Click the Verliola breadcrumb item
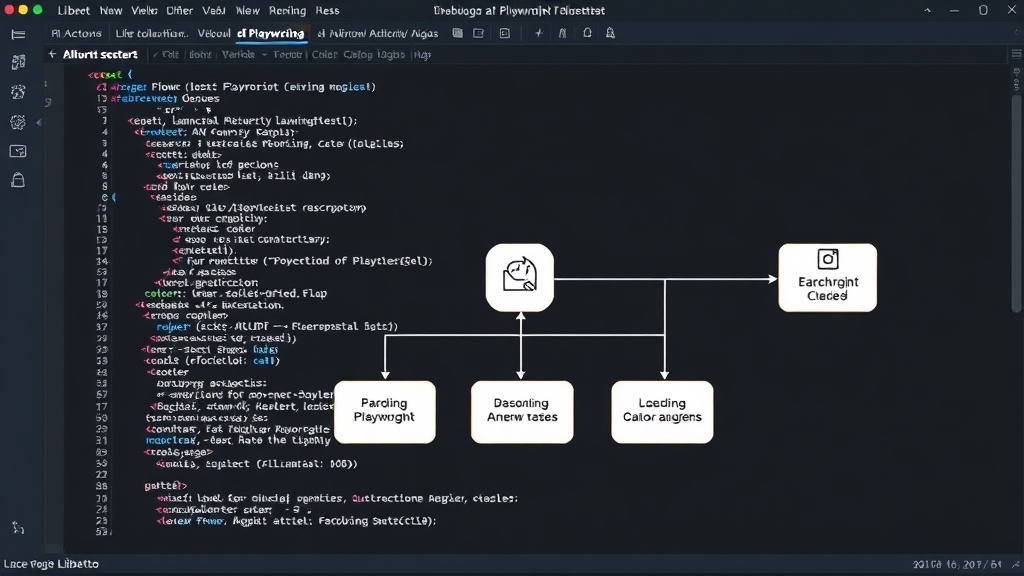 (x=238, y=55)
